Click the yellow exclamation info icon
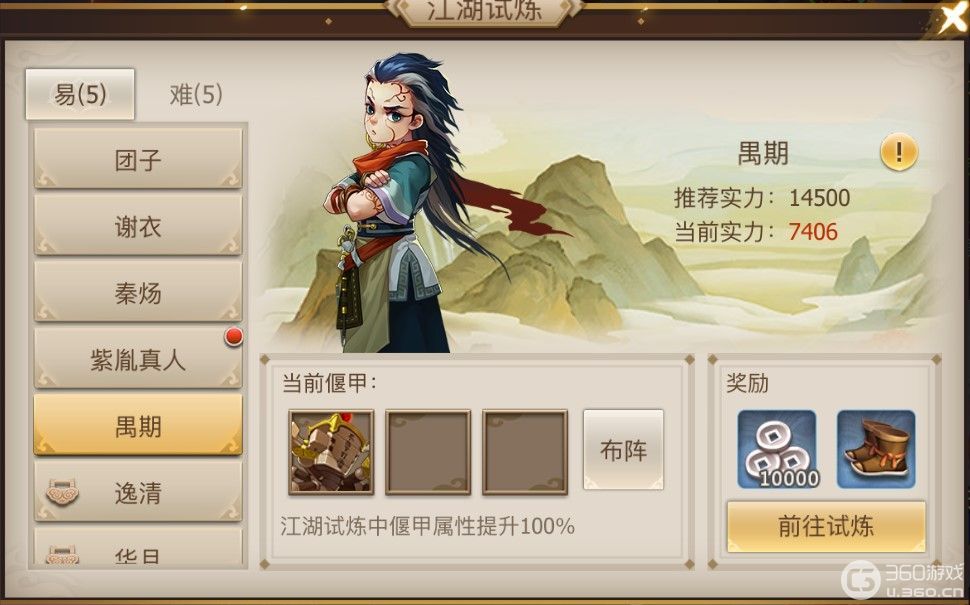Screen dimensions: 970x605 [x=899, y=152]
